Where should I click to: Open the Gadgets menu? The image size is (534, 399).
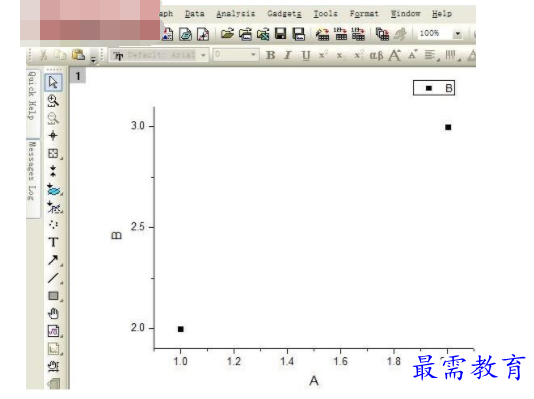click(x=284, y=14)
